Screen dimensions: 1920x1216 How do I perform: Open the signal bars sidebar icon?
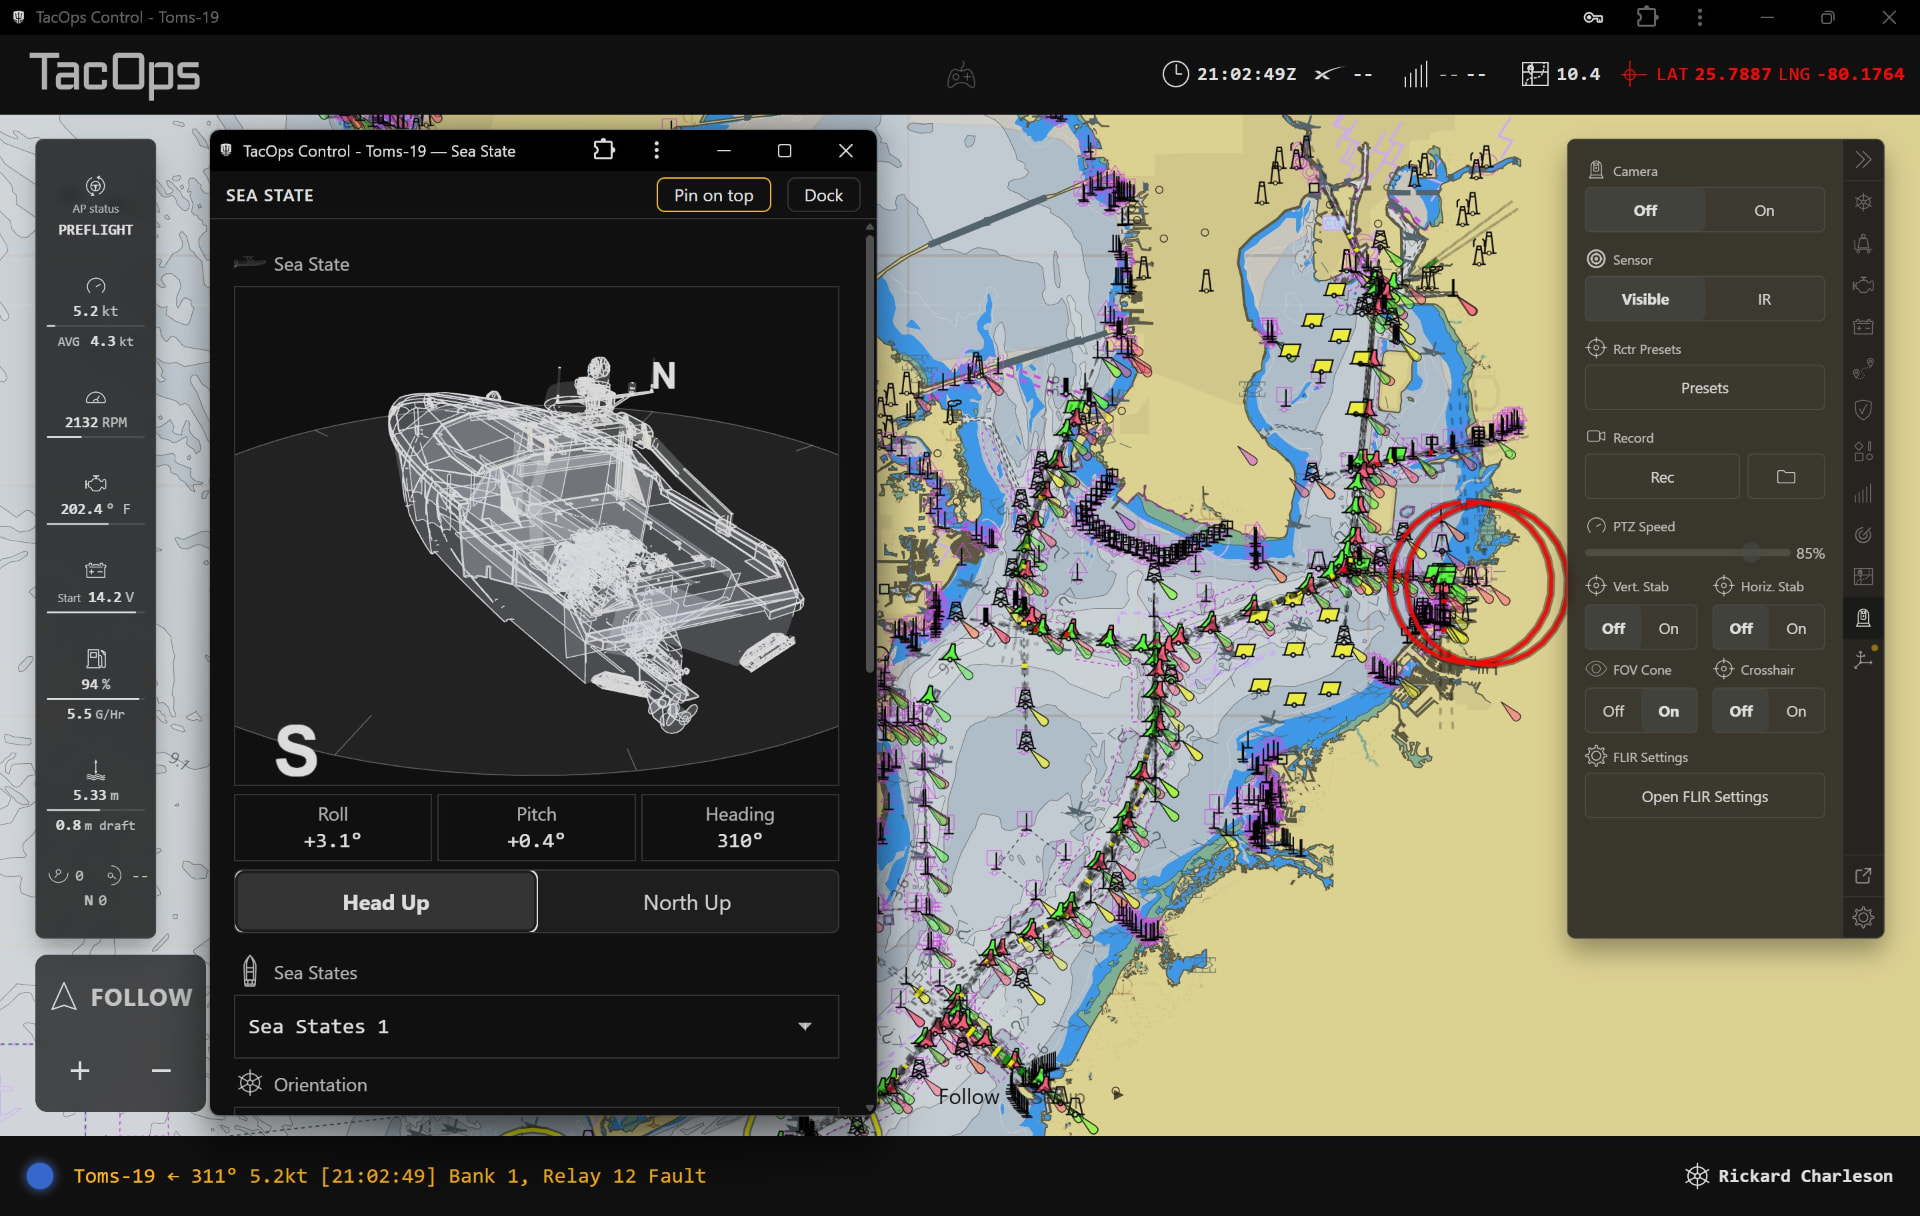click(1863, 494)
